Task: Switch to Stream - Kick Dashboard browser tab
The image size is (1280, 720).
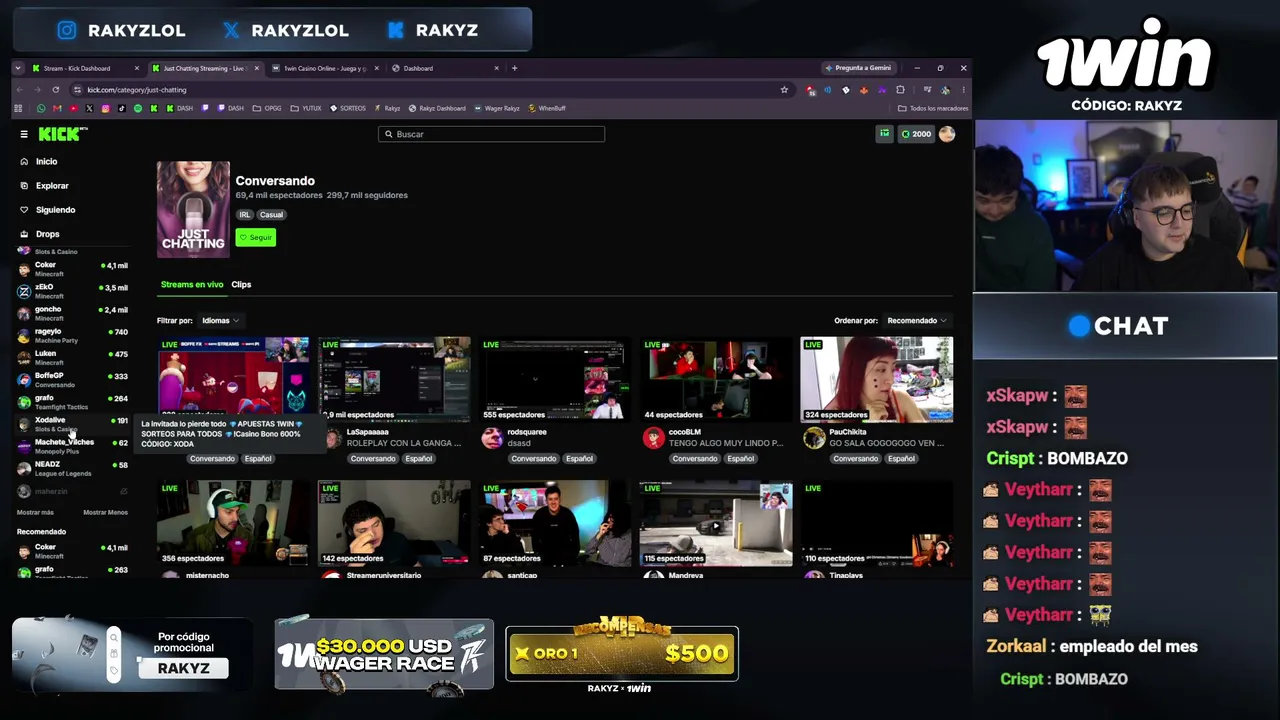Action: point(86,68)
